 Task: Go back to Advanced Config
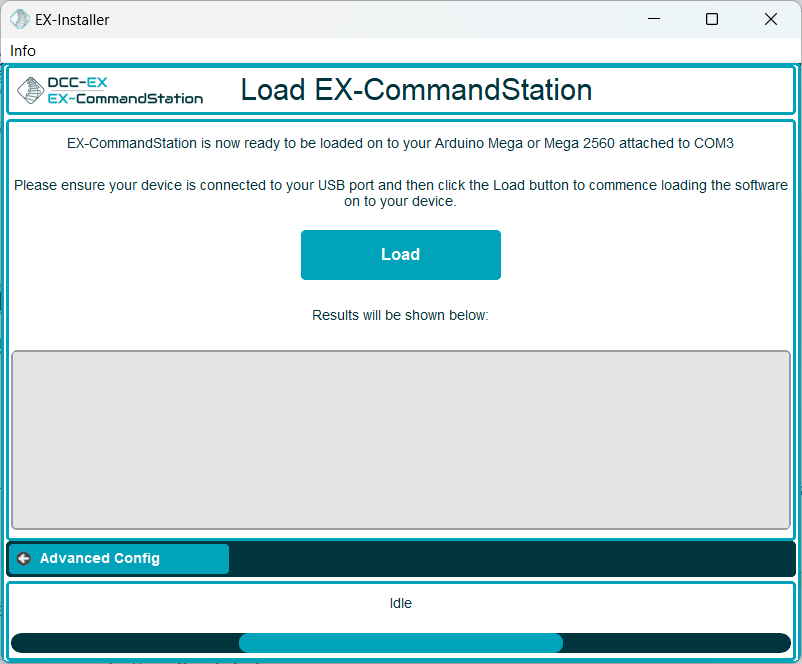(x=119, y=559)
